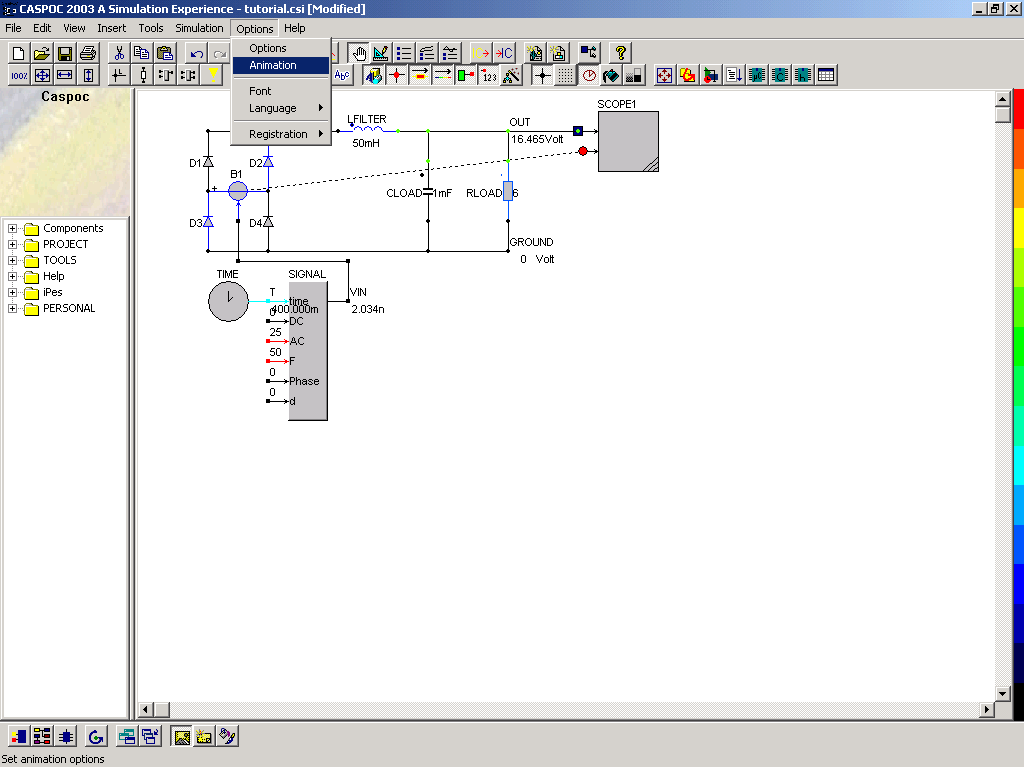
Task: Click the red crosshair node icon
Action: (x=396, y=76)
